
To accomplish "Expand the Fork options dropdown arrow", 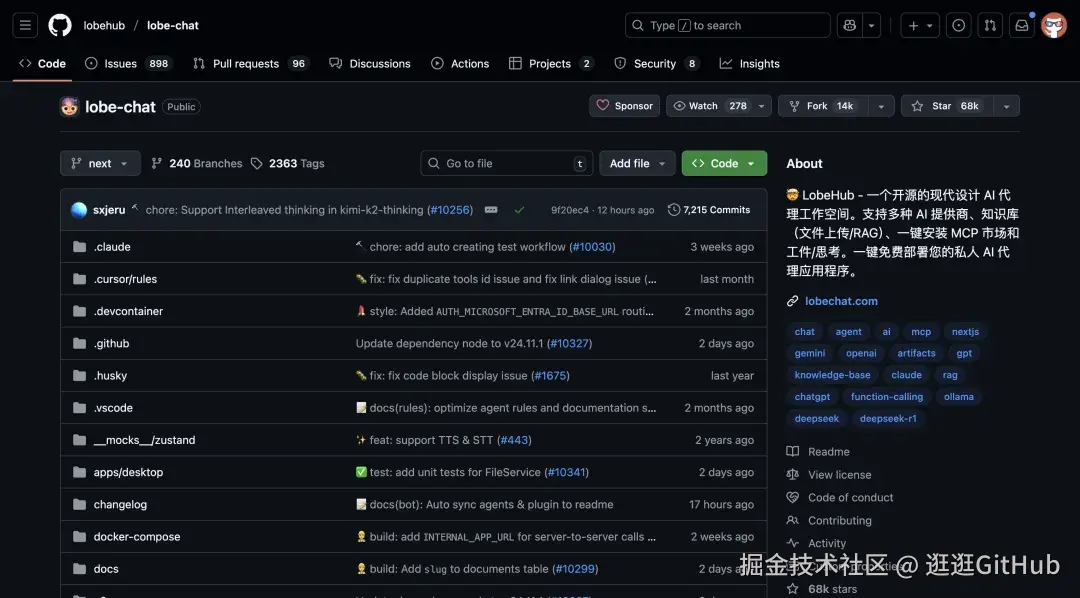I will [x=881, y=106].
